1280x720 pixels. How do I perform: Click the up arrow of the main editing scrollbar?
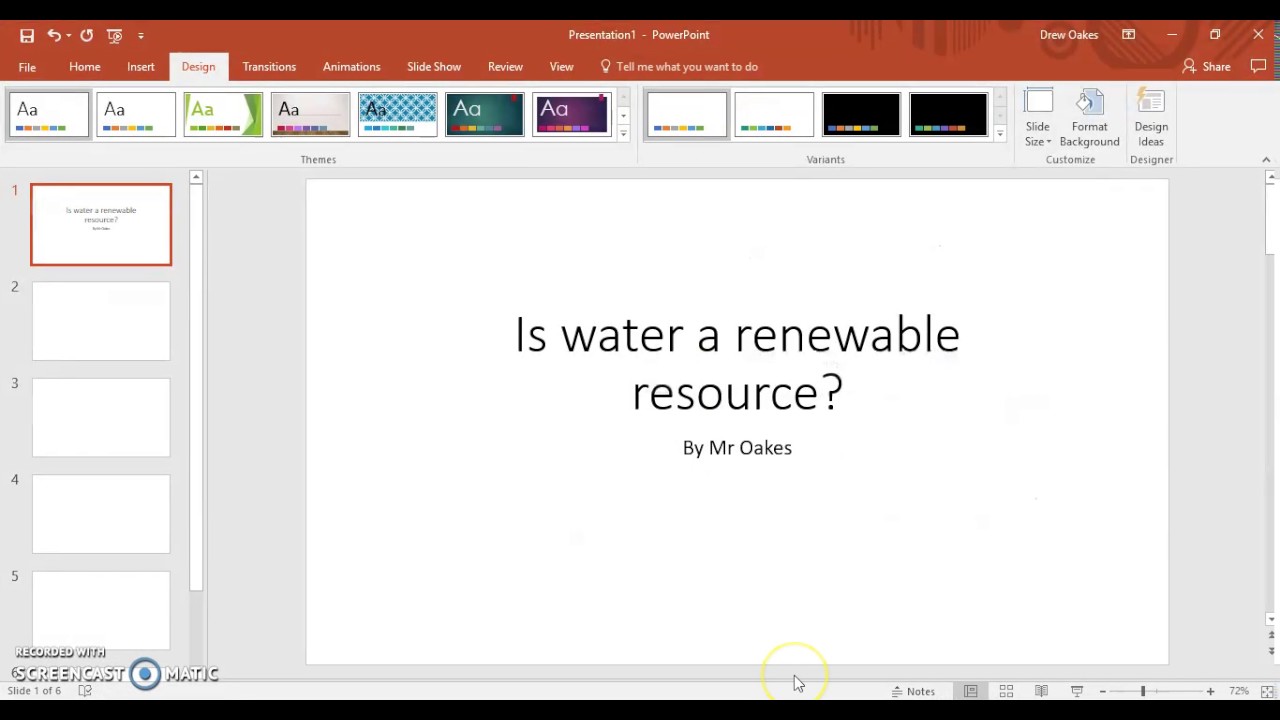(x=1271, y=177)
